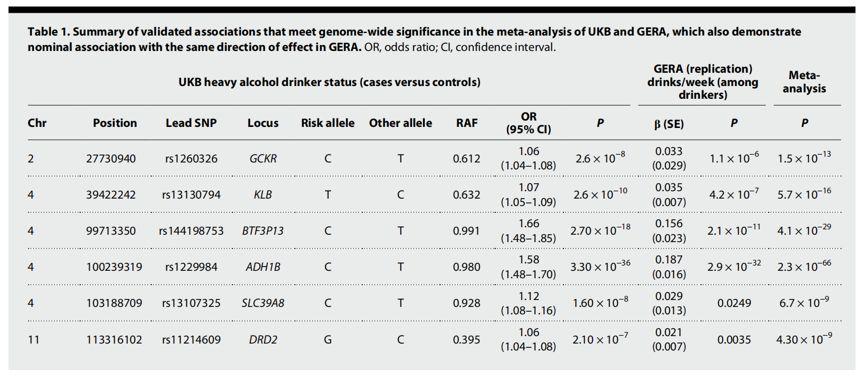Select the rs13130794 SNP entry

tap(190, 195)
